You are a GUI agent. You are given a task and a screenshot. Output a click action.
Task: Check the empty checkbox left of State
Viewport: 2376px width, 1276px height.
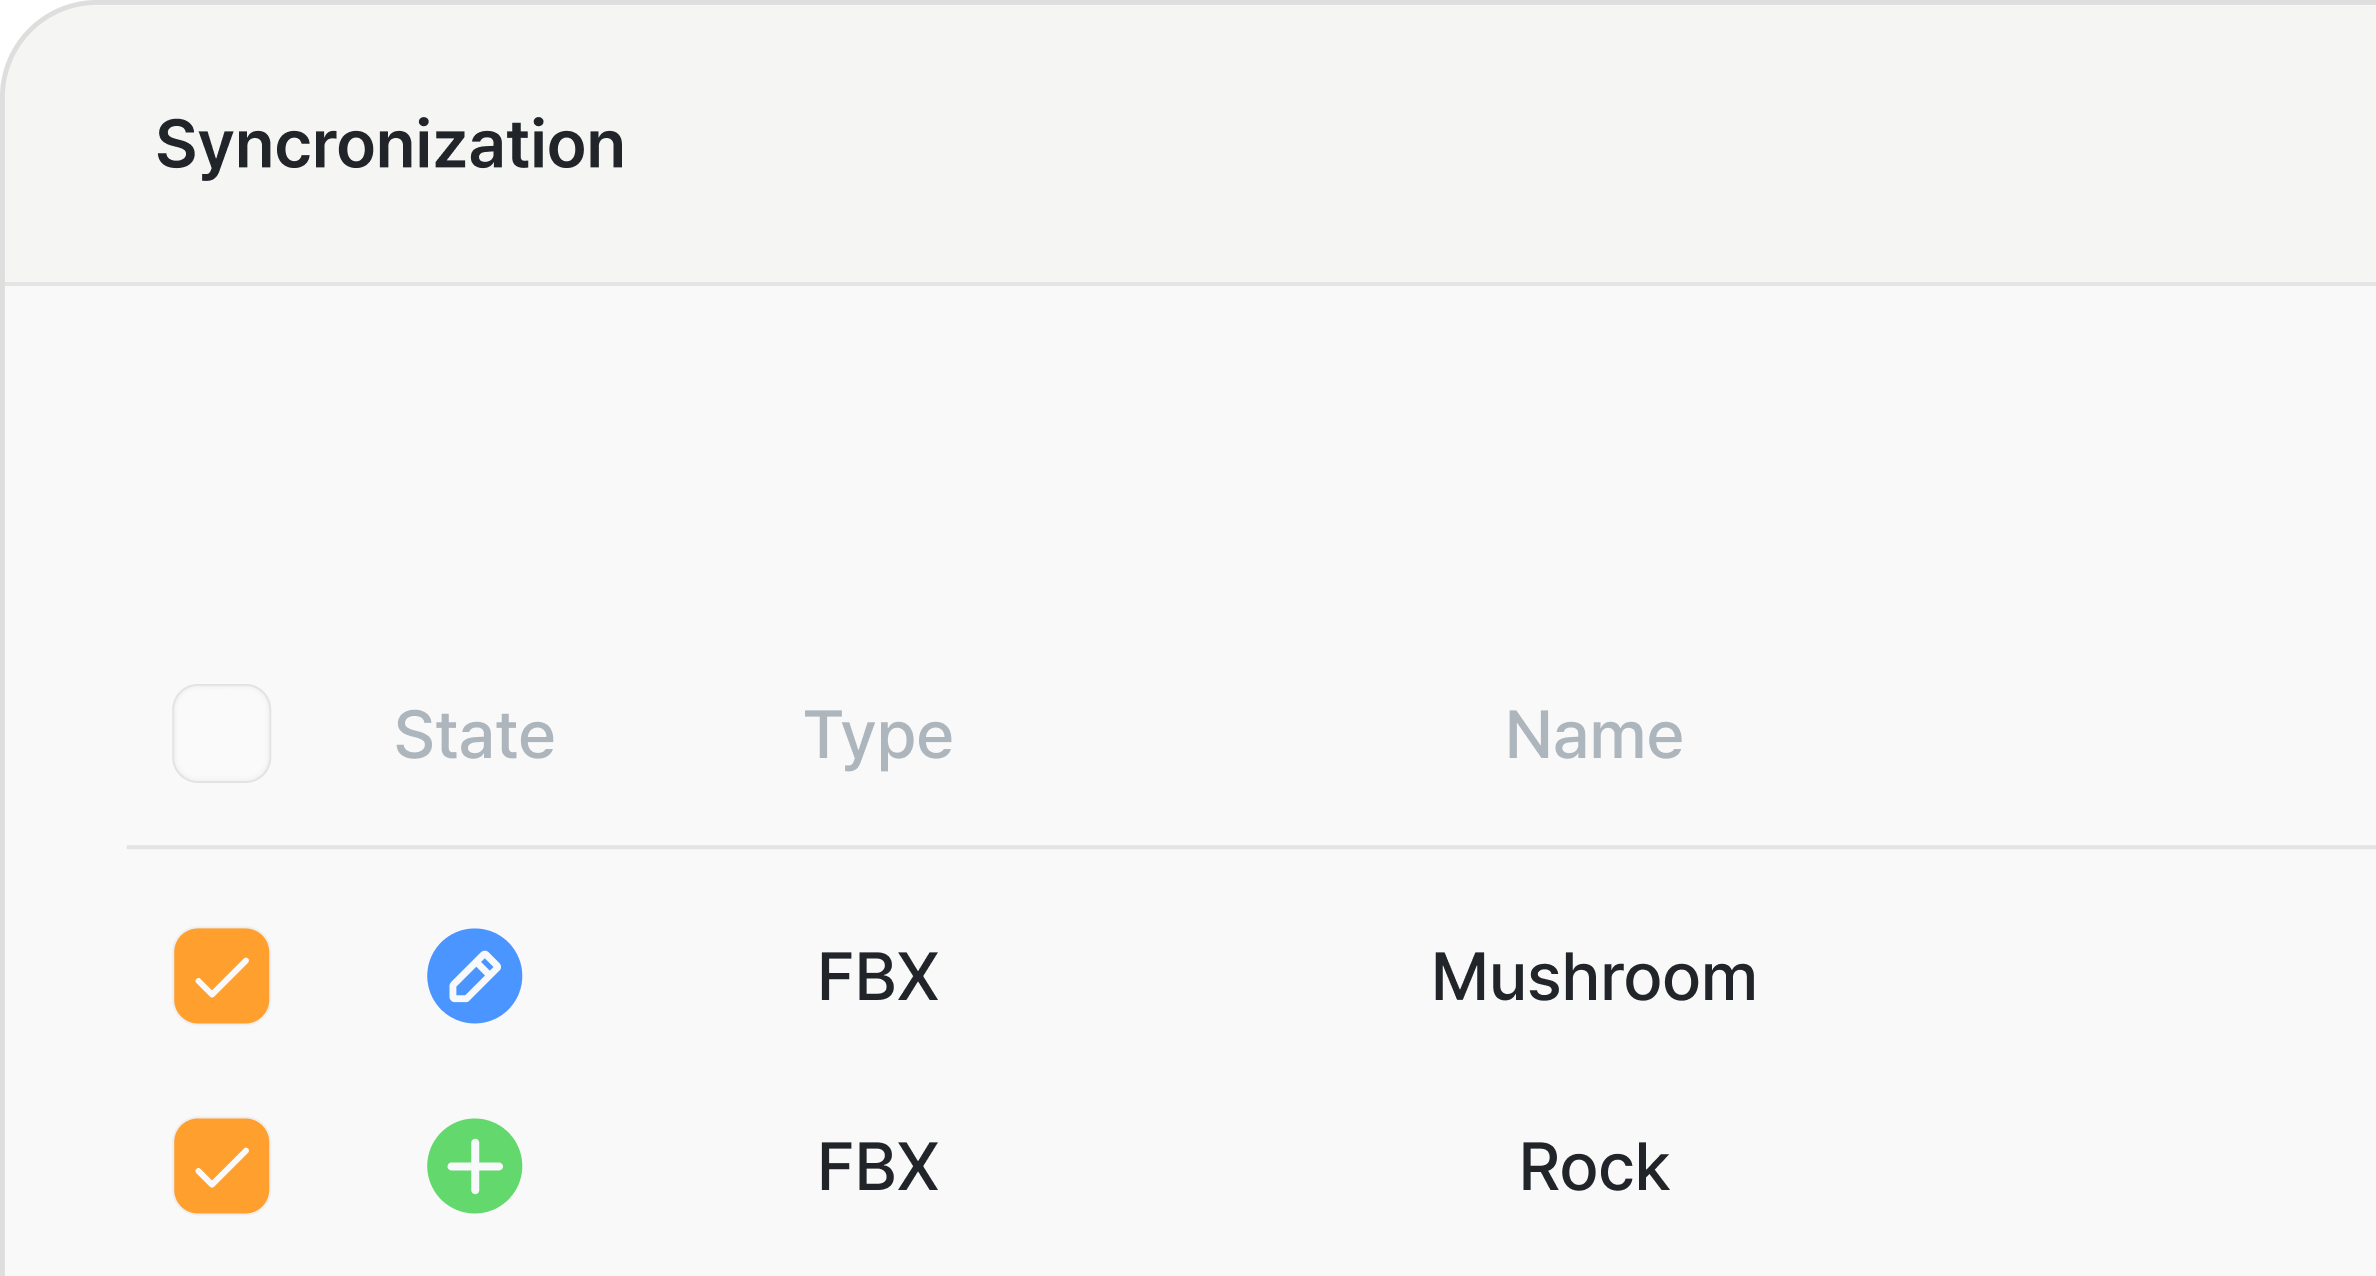pos(222,734)
